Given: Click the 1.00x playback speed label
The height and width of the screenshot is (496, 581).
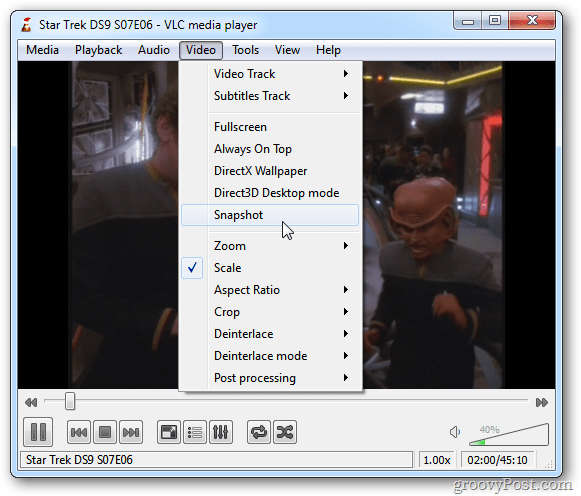Looking at the screenshot, I should pyautogui.click(x=437, y=460).
